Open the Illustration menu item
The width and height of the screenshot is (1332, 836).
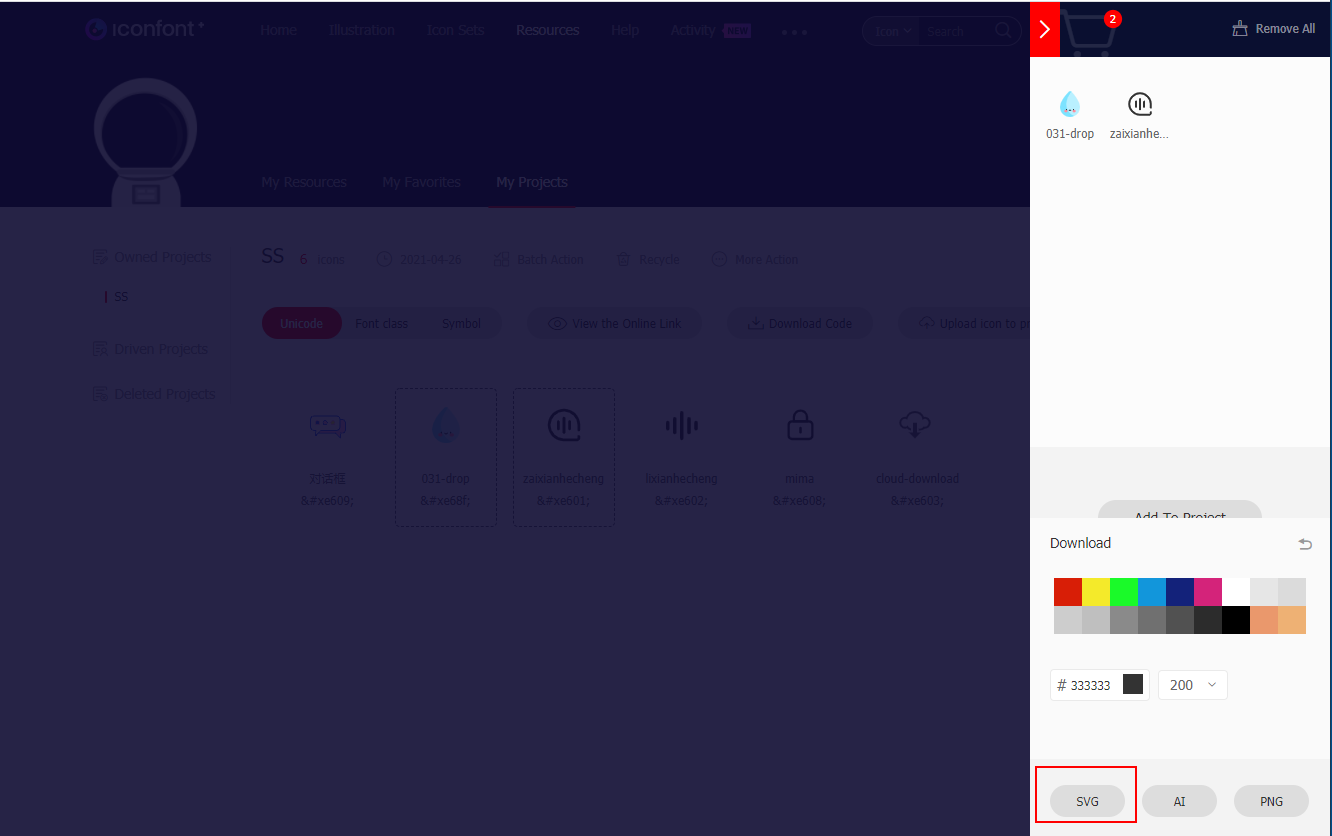pyautogui.click(x=361, y=30)
